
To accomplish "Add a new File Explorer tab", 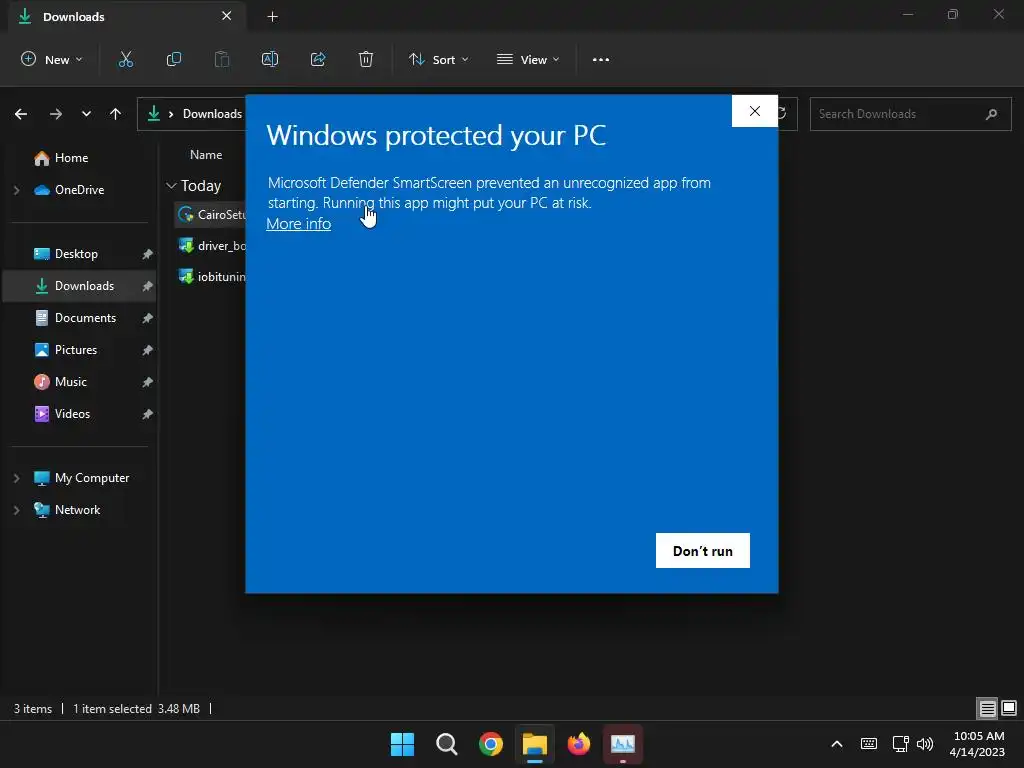I will point(273,17).
